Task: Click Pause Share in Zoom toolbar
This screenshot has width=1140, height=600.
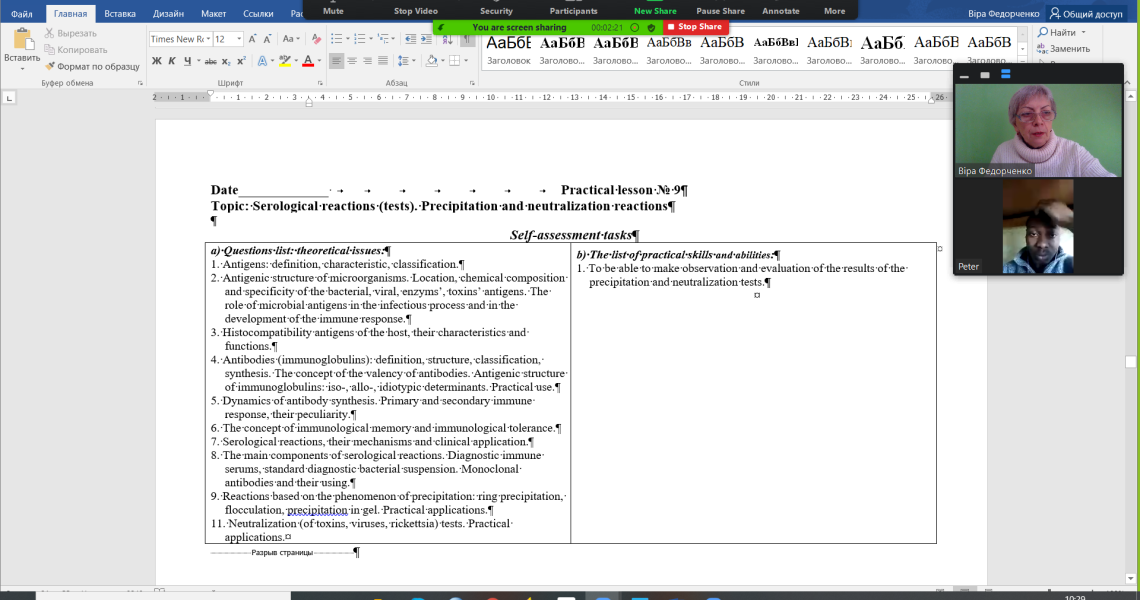Action: [720, 11]
